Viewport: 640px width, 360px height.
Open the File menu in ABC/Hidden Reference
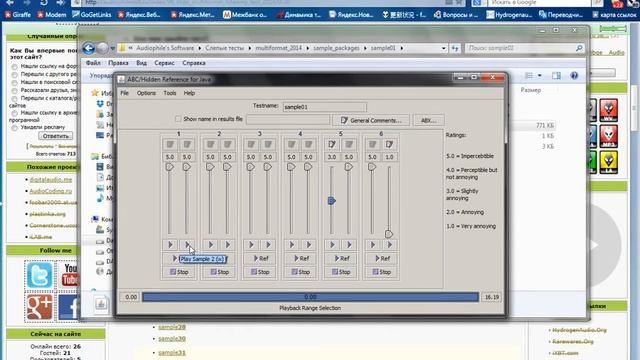pos(124,93)
